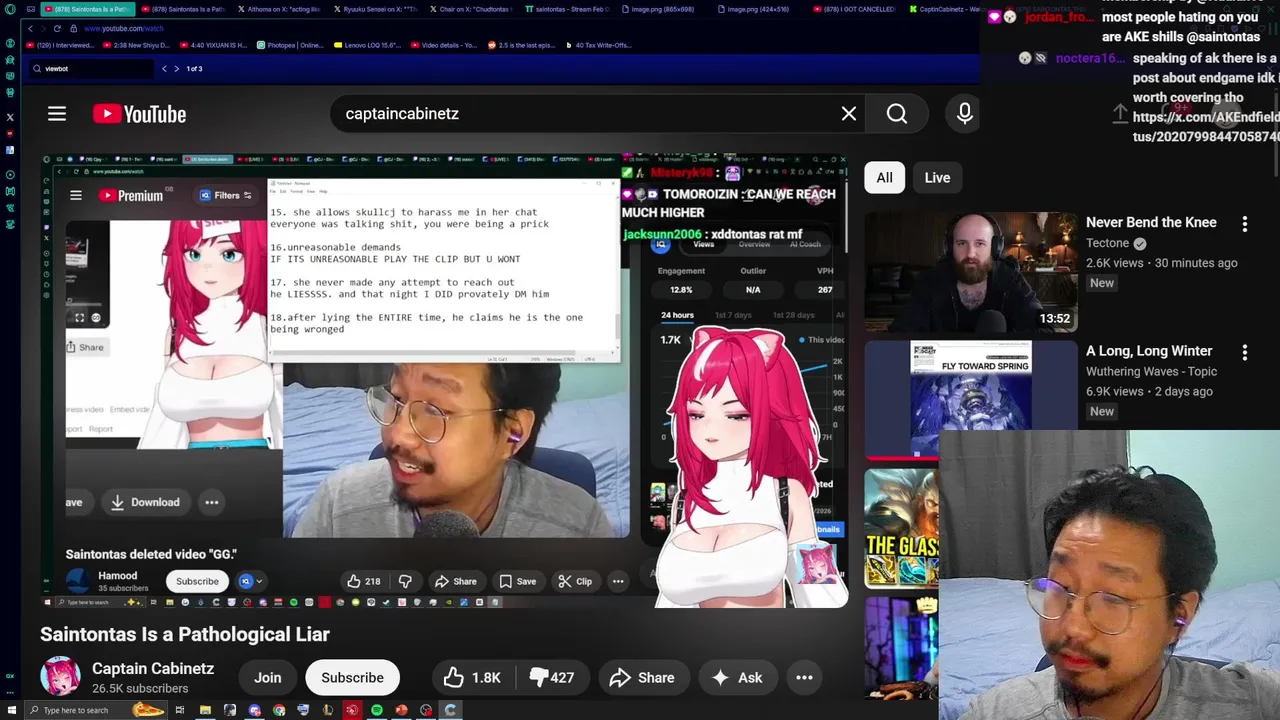Clear the captaincabinetz search text
This screenshot has width=1280, height=720.
pos(849,114)
